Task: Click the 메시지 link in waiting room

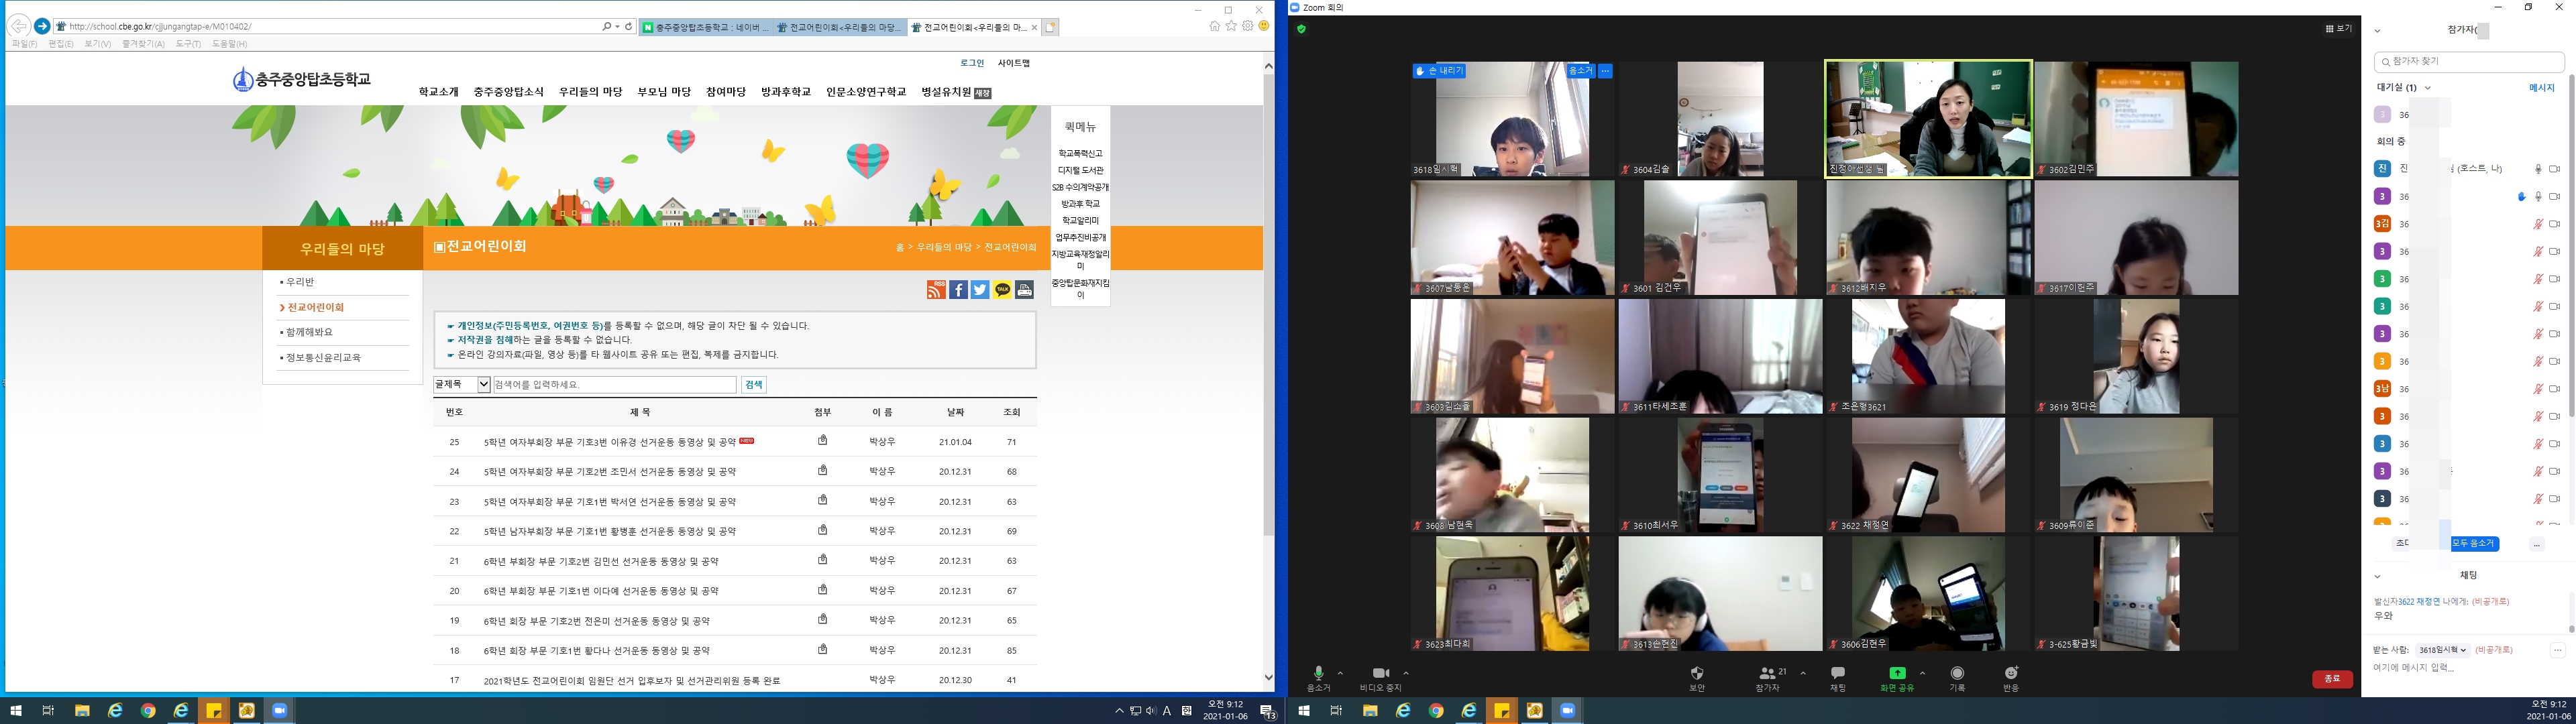Action: 2541,88
